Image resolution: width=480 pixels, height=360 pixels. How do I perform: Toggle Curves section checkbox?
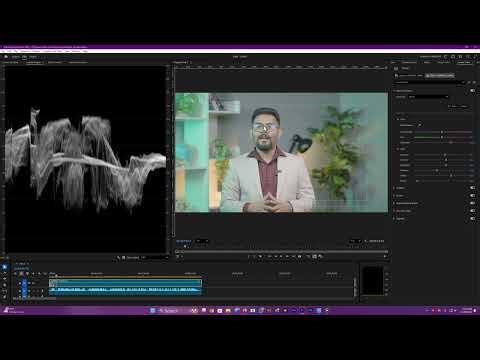coord(472,196)
